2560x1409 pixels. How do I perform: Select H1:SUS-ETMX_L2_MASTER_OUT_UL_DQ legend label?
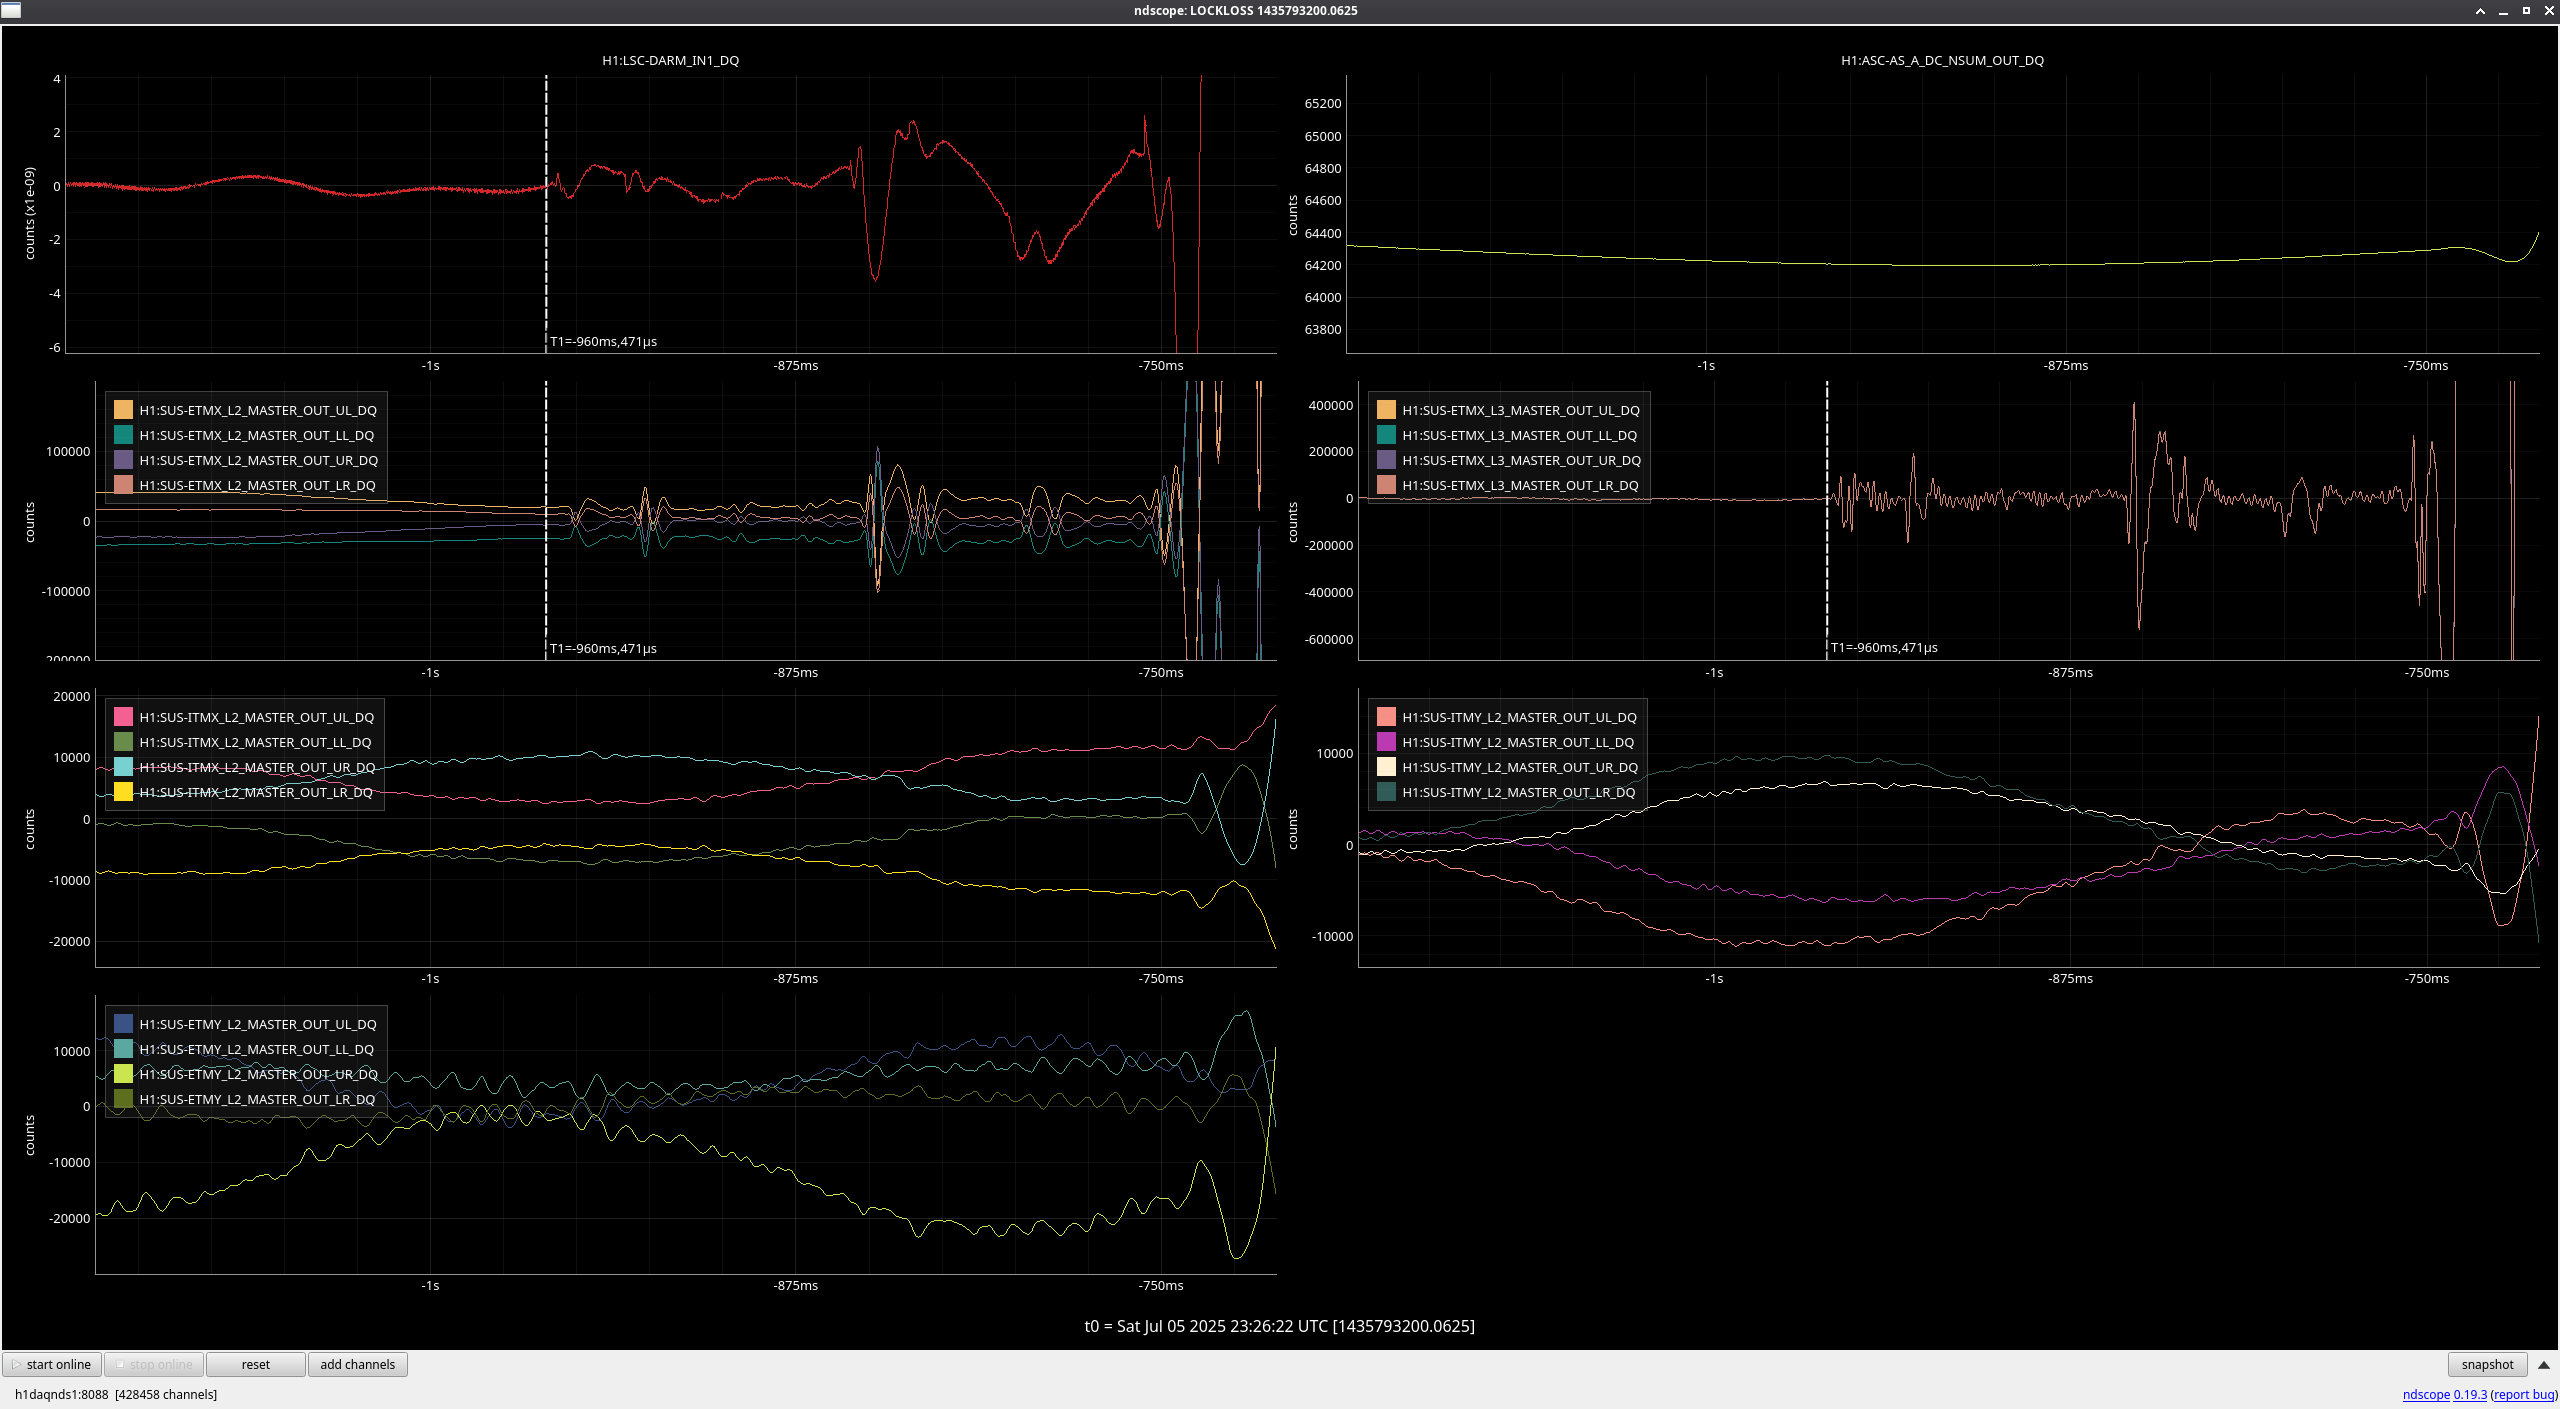[258, 410]
